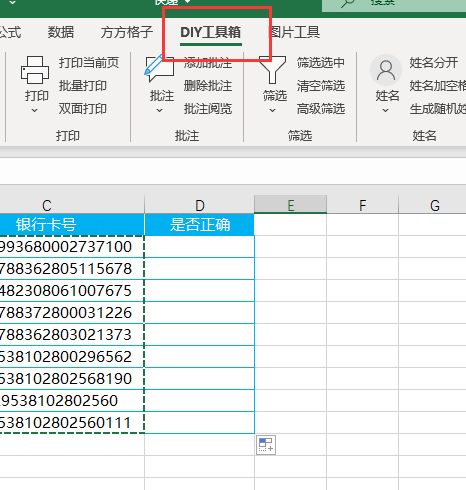Select column E header
The image size is (466, 490).
tap(290, 205)
